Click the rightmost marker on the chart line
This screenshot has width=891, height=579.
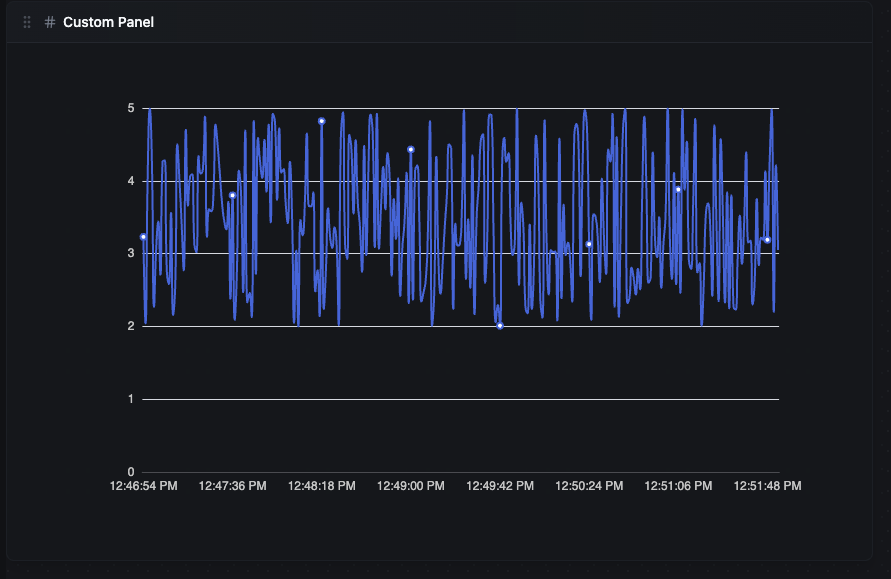coord(768,240)
